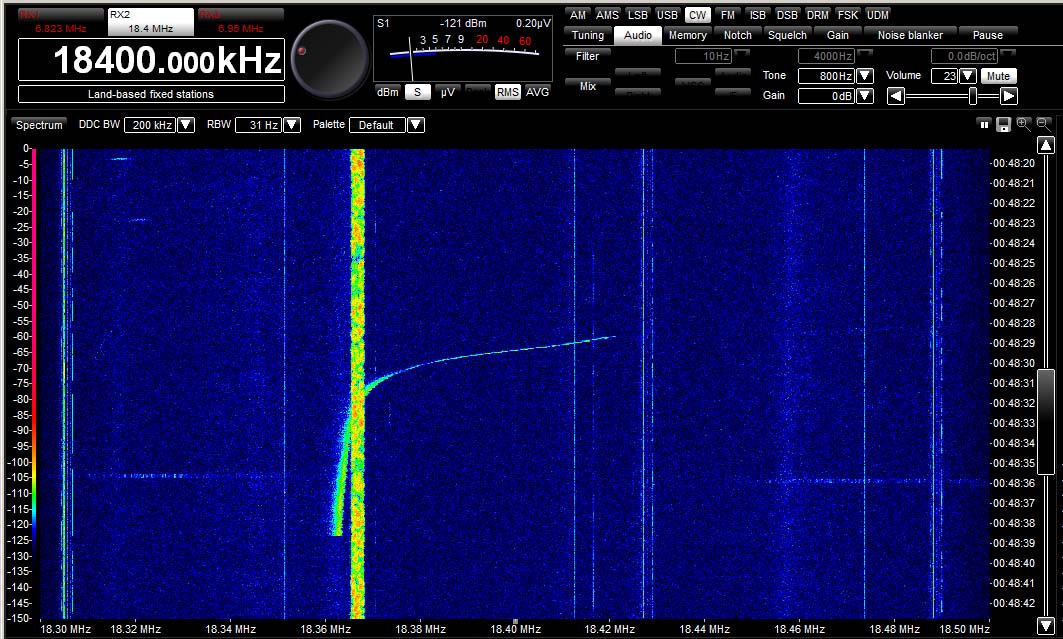1063x639 pixels.
Task: Open DDC BW dropdown
Action: 186,125
